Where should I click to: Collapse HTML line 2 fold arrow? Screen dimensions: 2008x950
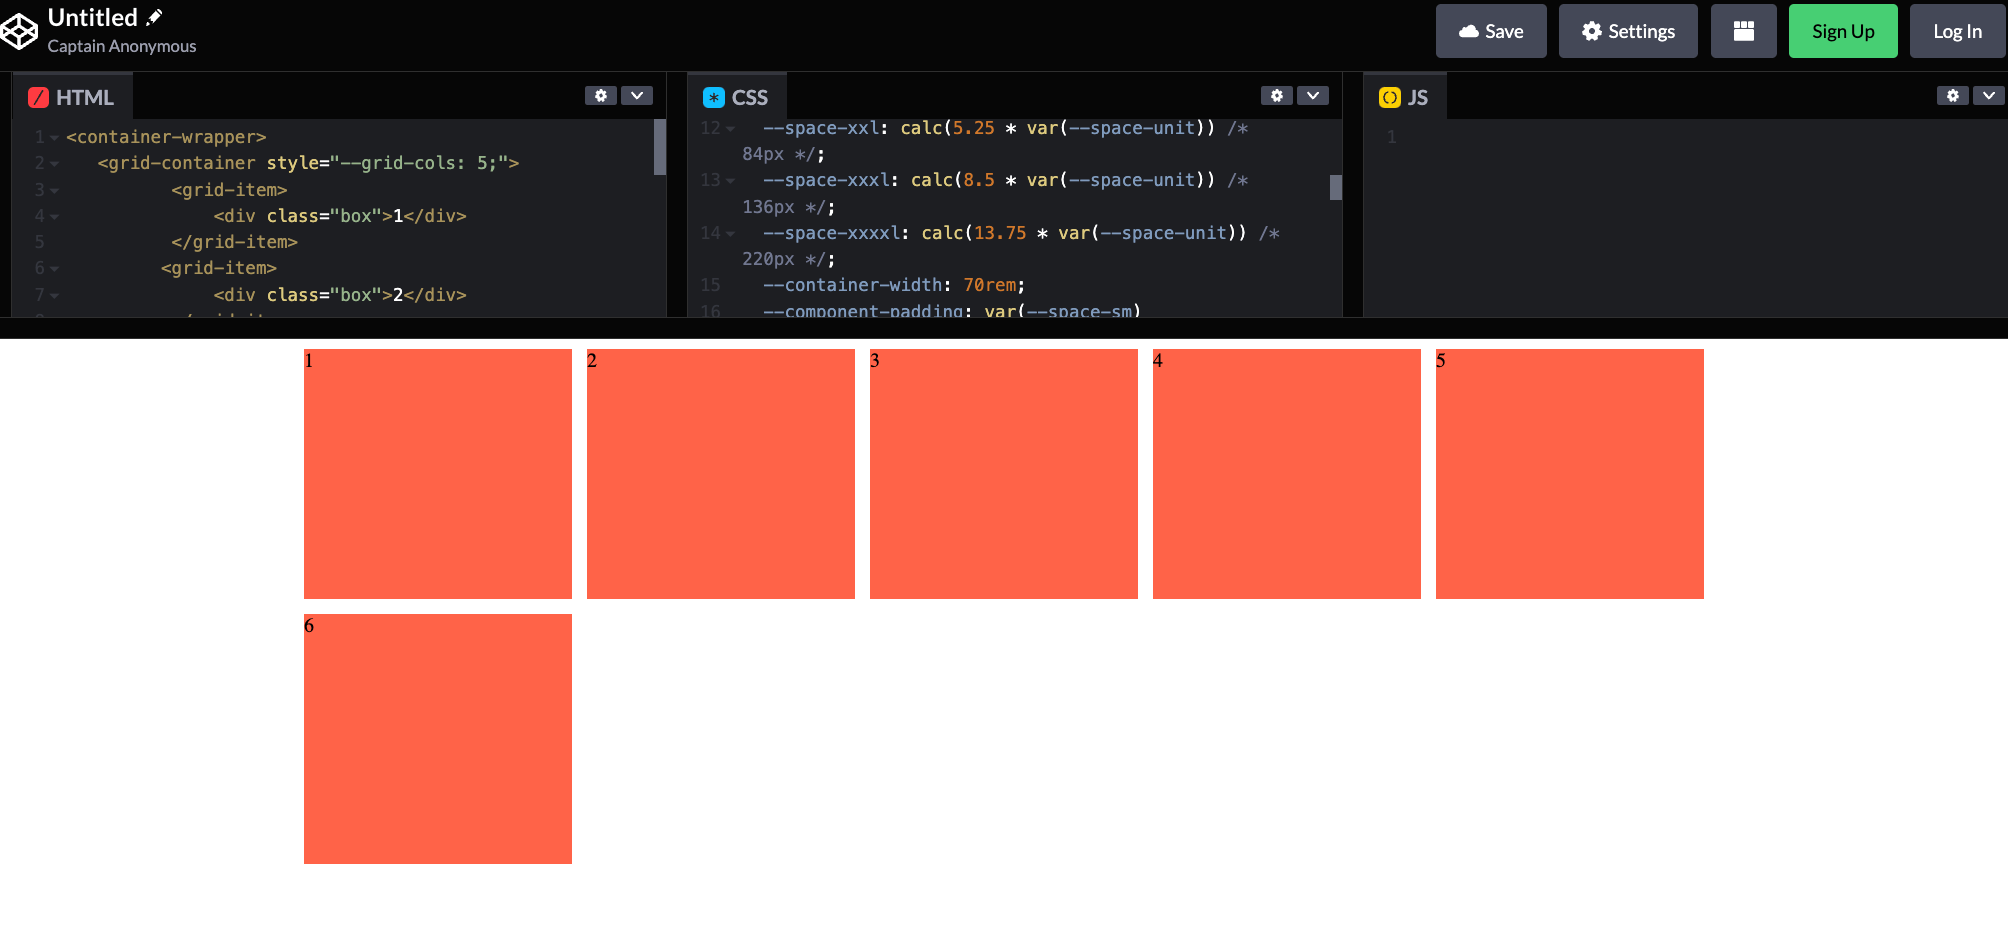(x=54, y=164)
